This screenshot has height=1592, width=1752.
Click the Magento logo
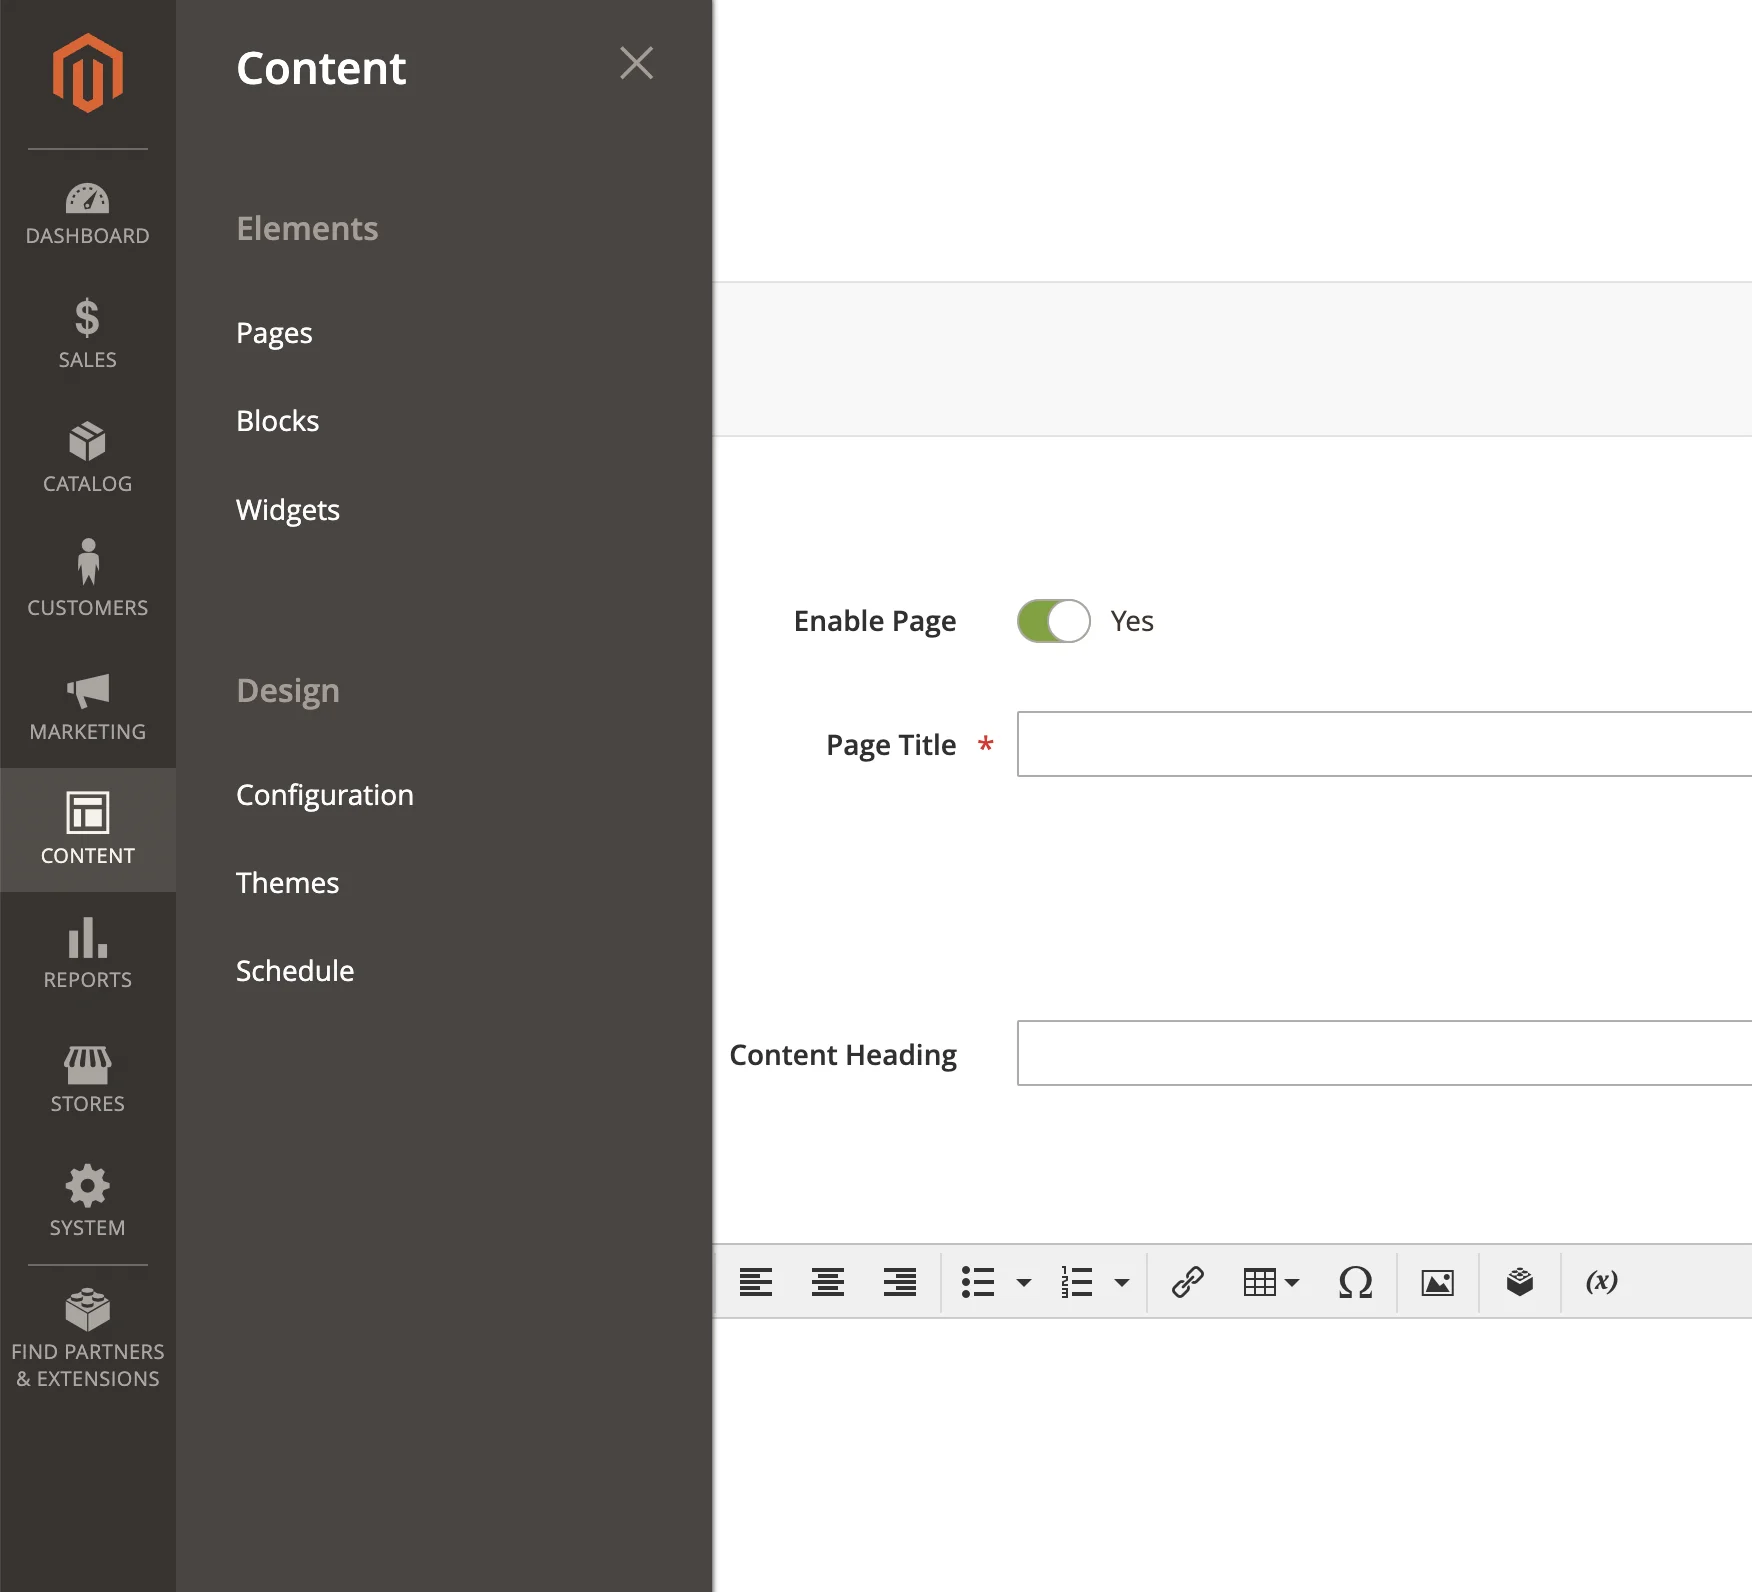(x=87, y=70)
